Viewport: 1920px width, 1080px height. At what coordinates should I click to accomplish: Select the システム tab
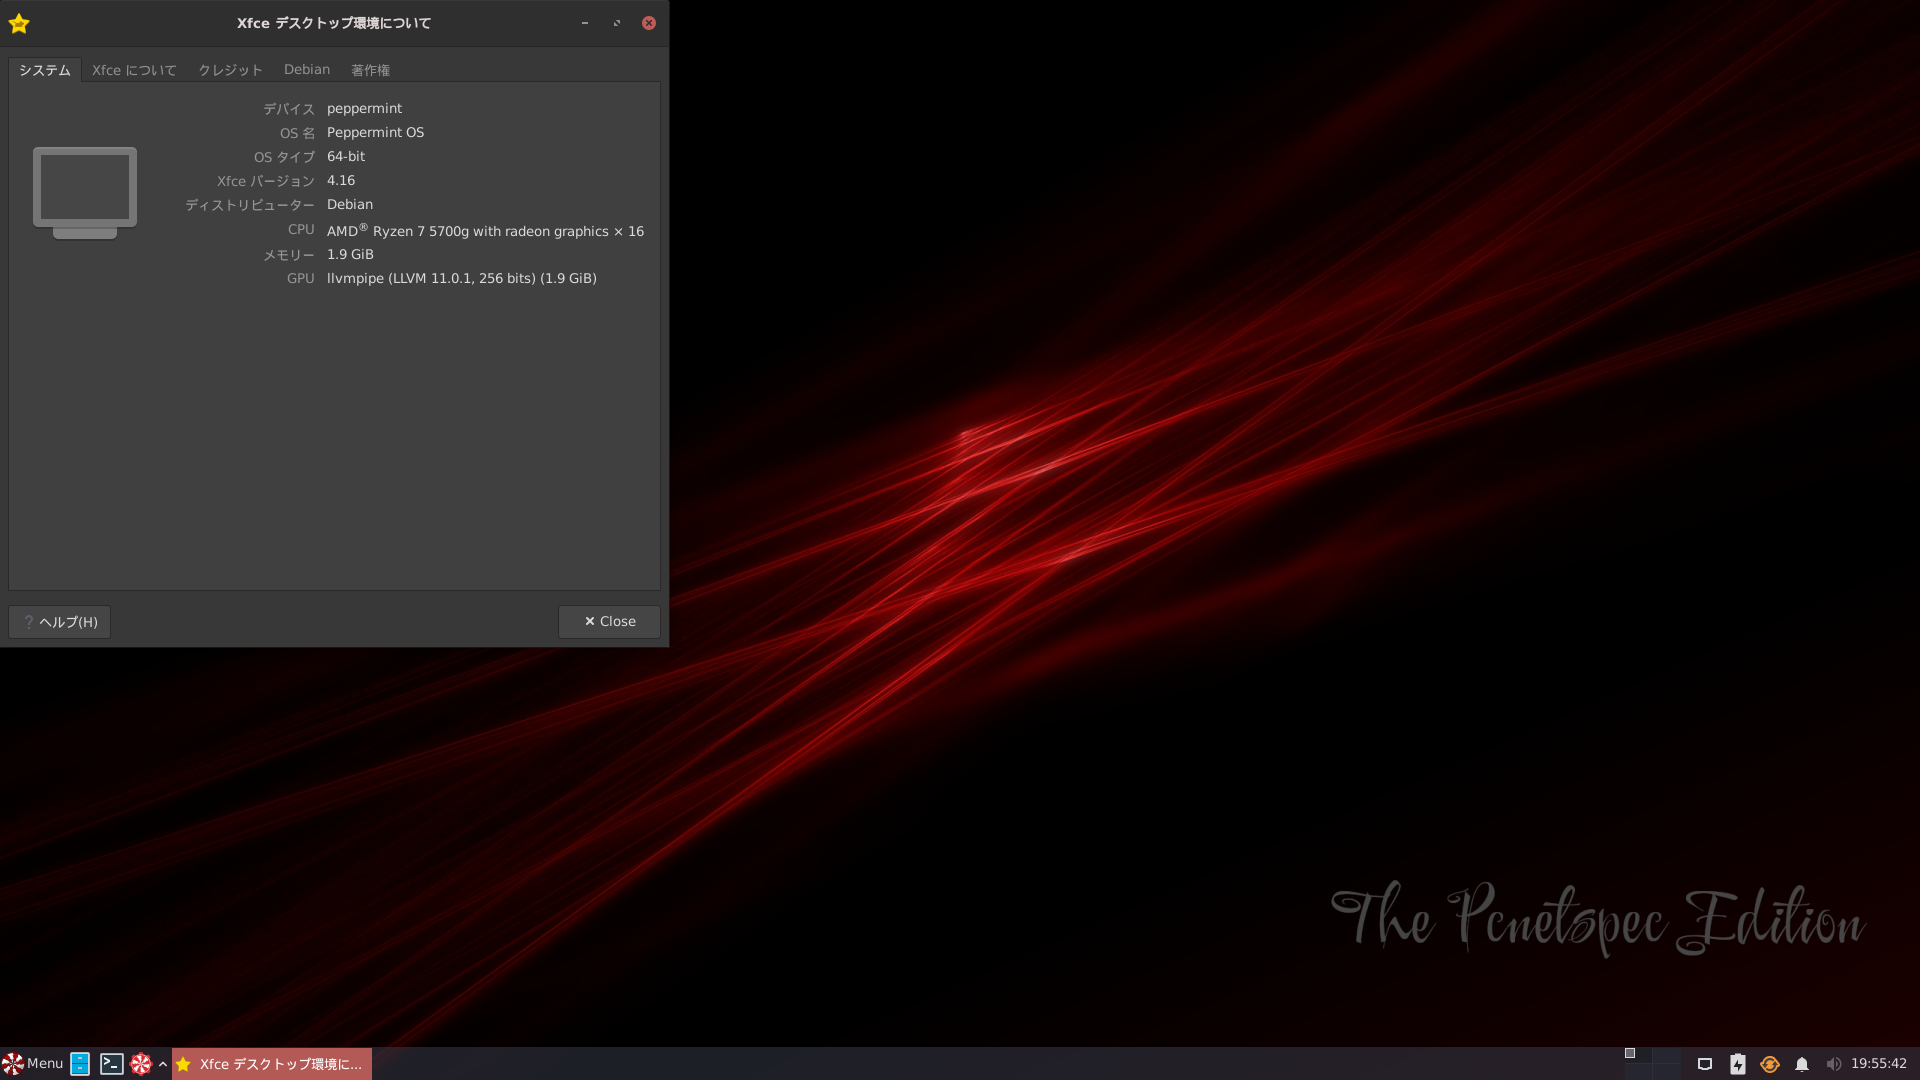[x=45, y=70]
